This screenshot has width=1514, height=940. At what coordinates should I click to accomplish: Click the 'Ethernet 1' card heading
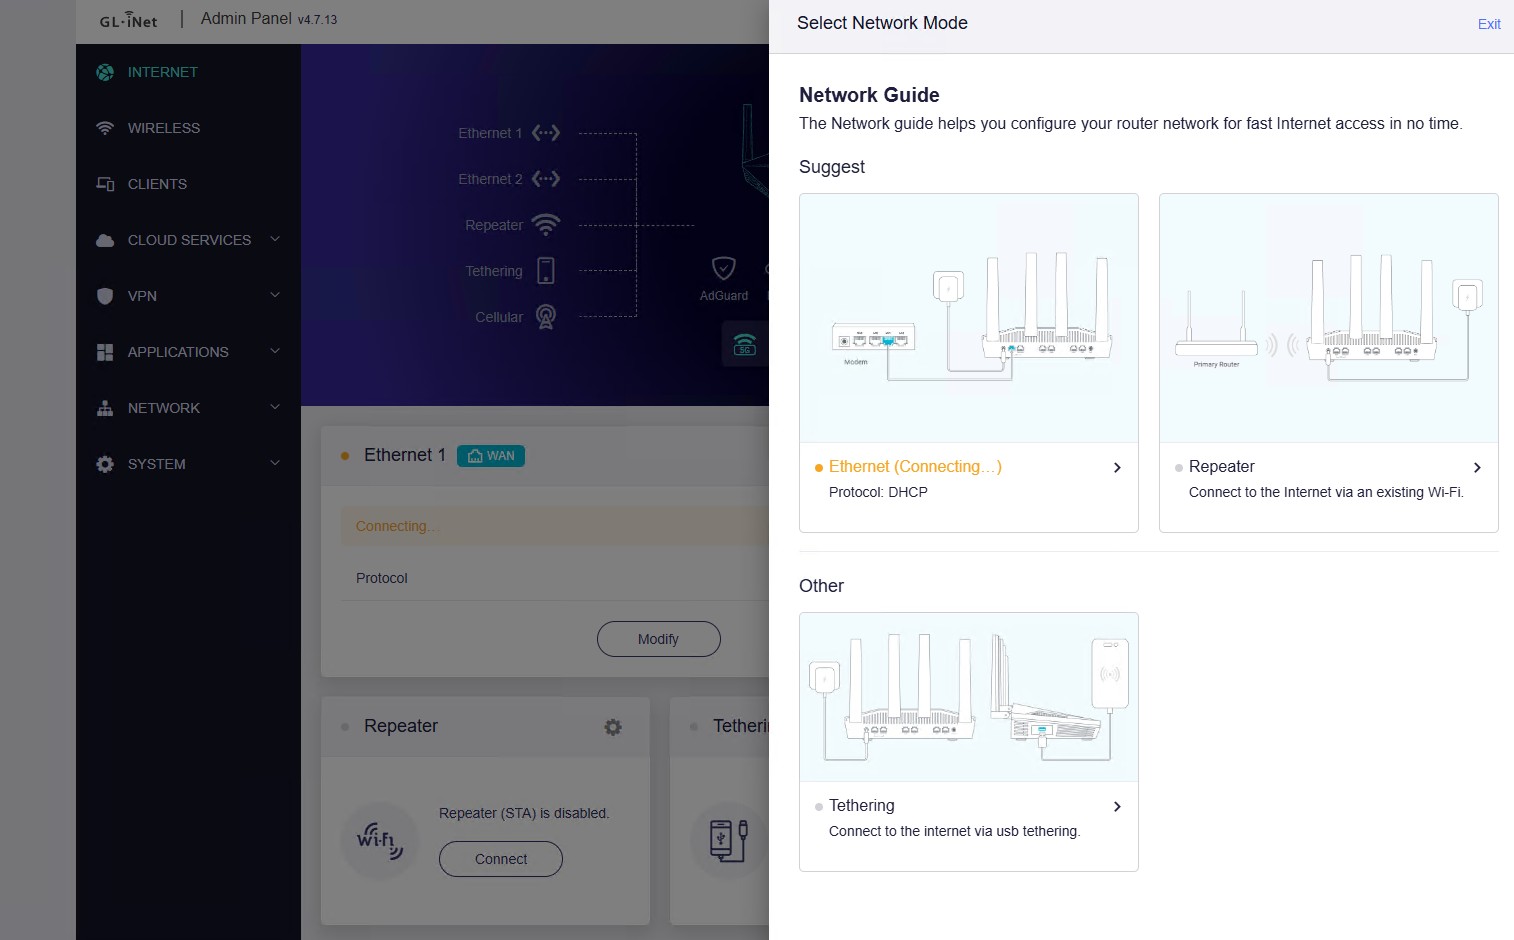pos(405,455)
